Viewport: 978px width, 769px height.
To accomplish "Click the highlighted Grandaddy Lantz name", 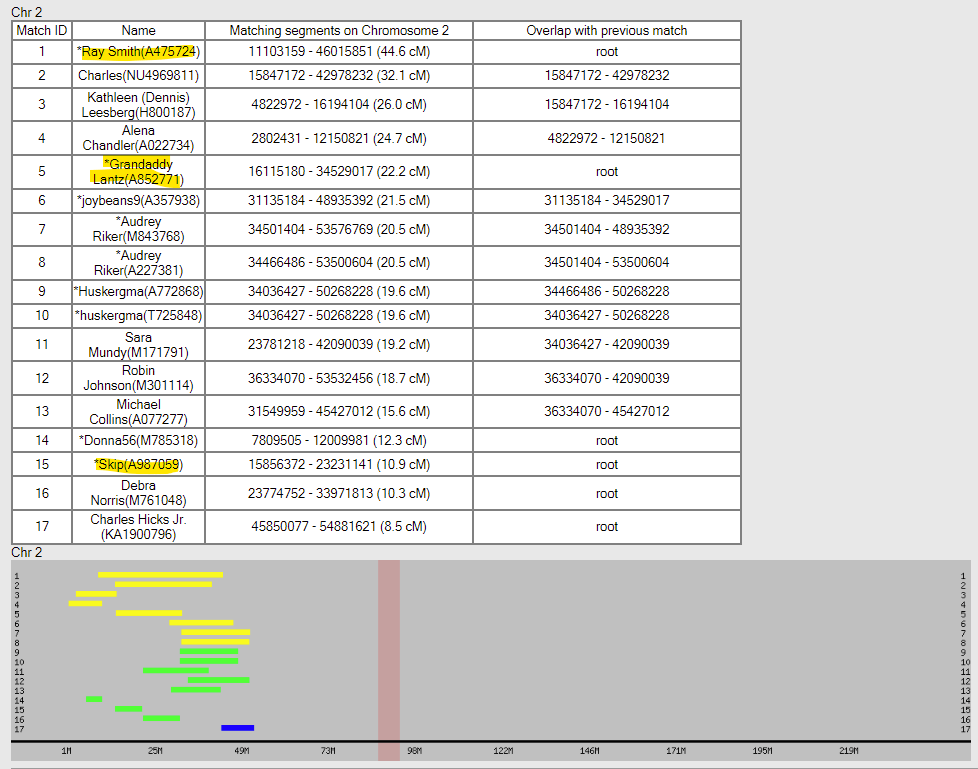I will (x=139, y=171).
